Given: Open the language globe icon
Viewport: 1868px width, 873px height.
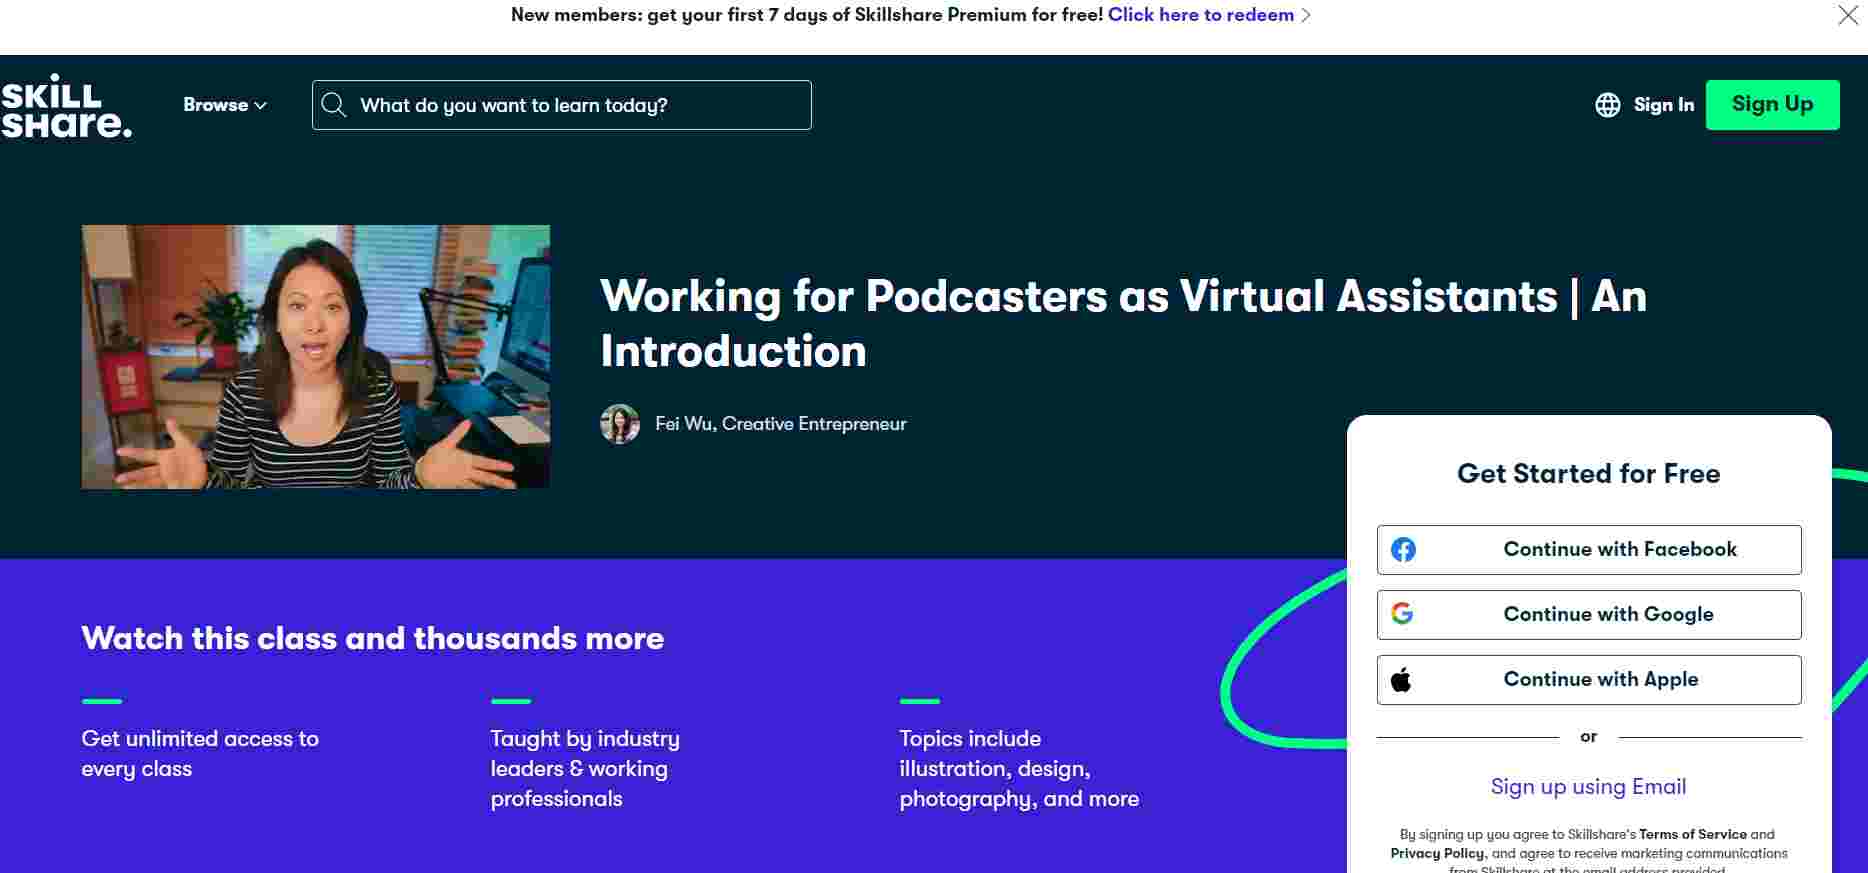Looking at the screenshot, I should (x=1608, y=105).
